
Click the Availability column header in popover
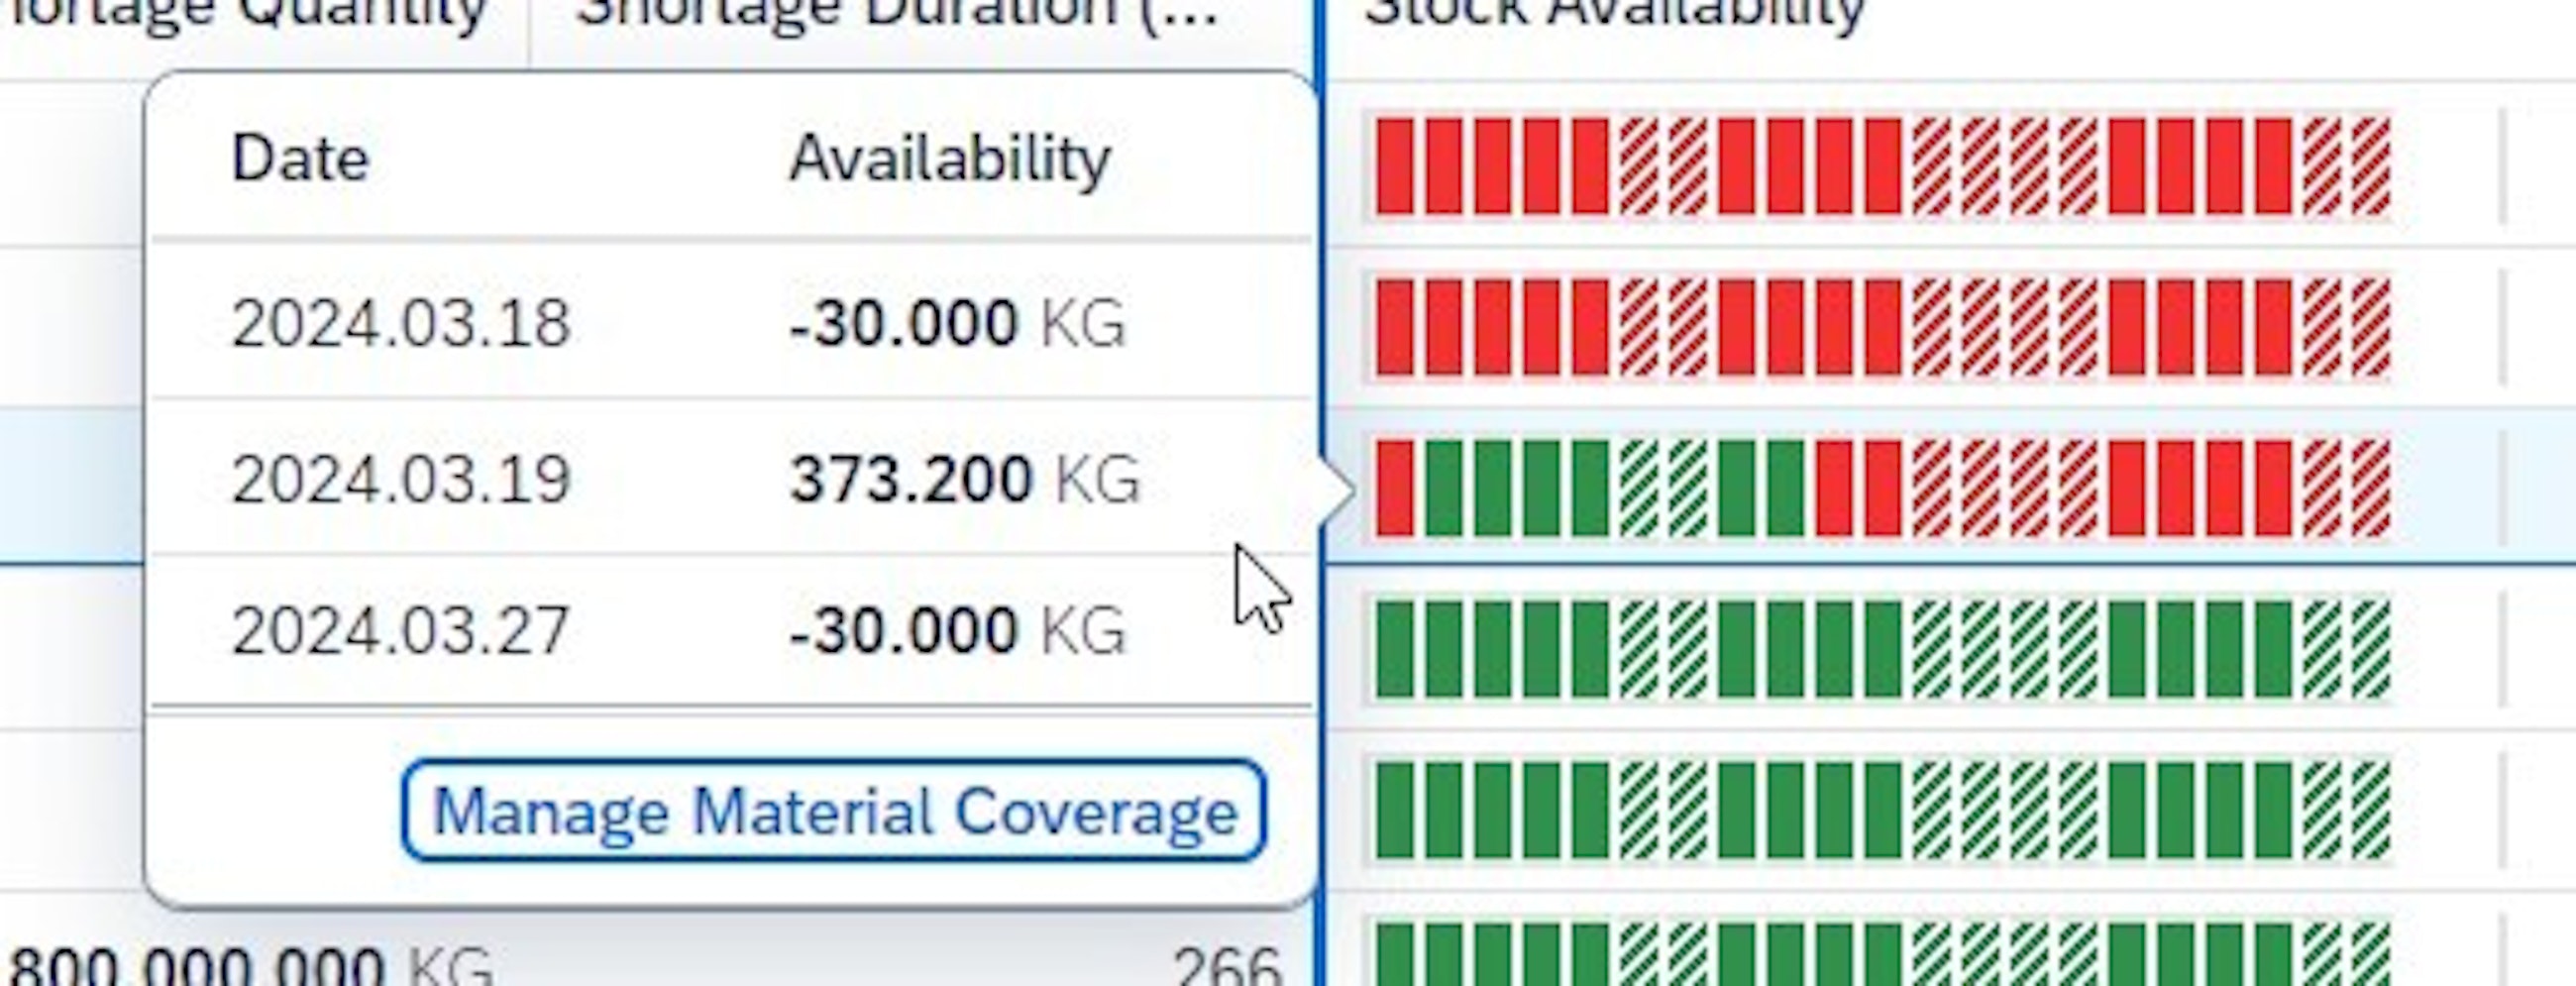(x=949, y=159)
